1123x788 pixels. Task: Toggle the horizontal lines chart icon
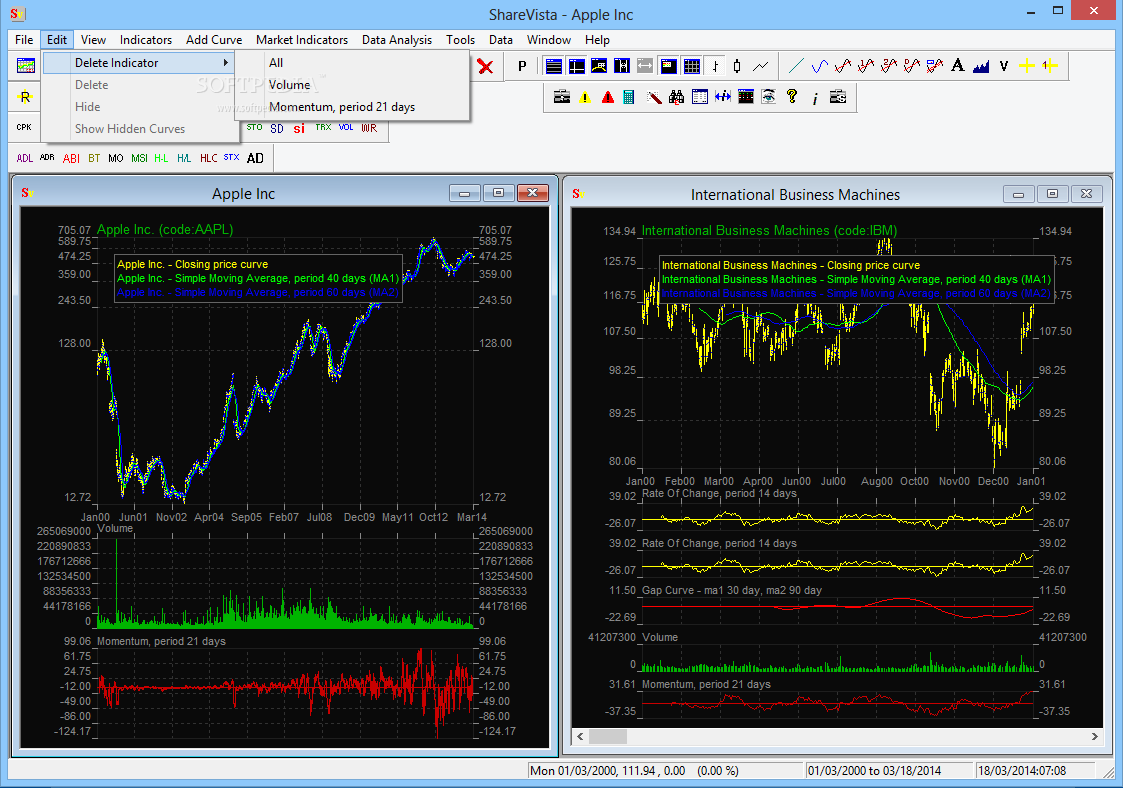click(x=554, y=67)
